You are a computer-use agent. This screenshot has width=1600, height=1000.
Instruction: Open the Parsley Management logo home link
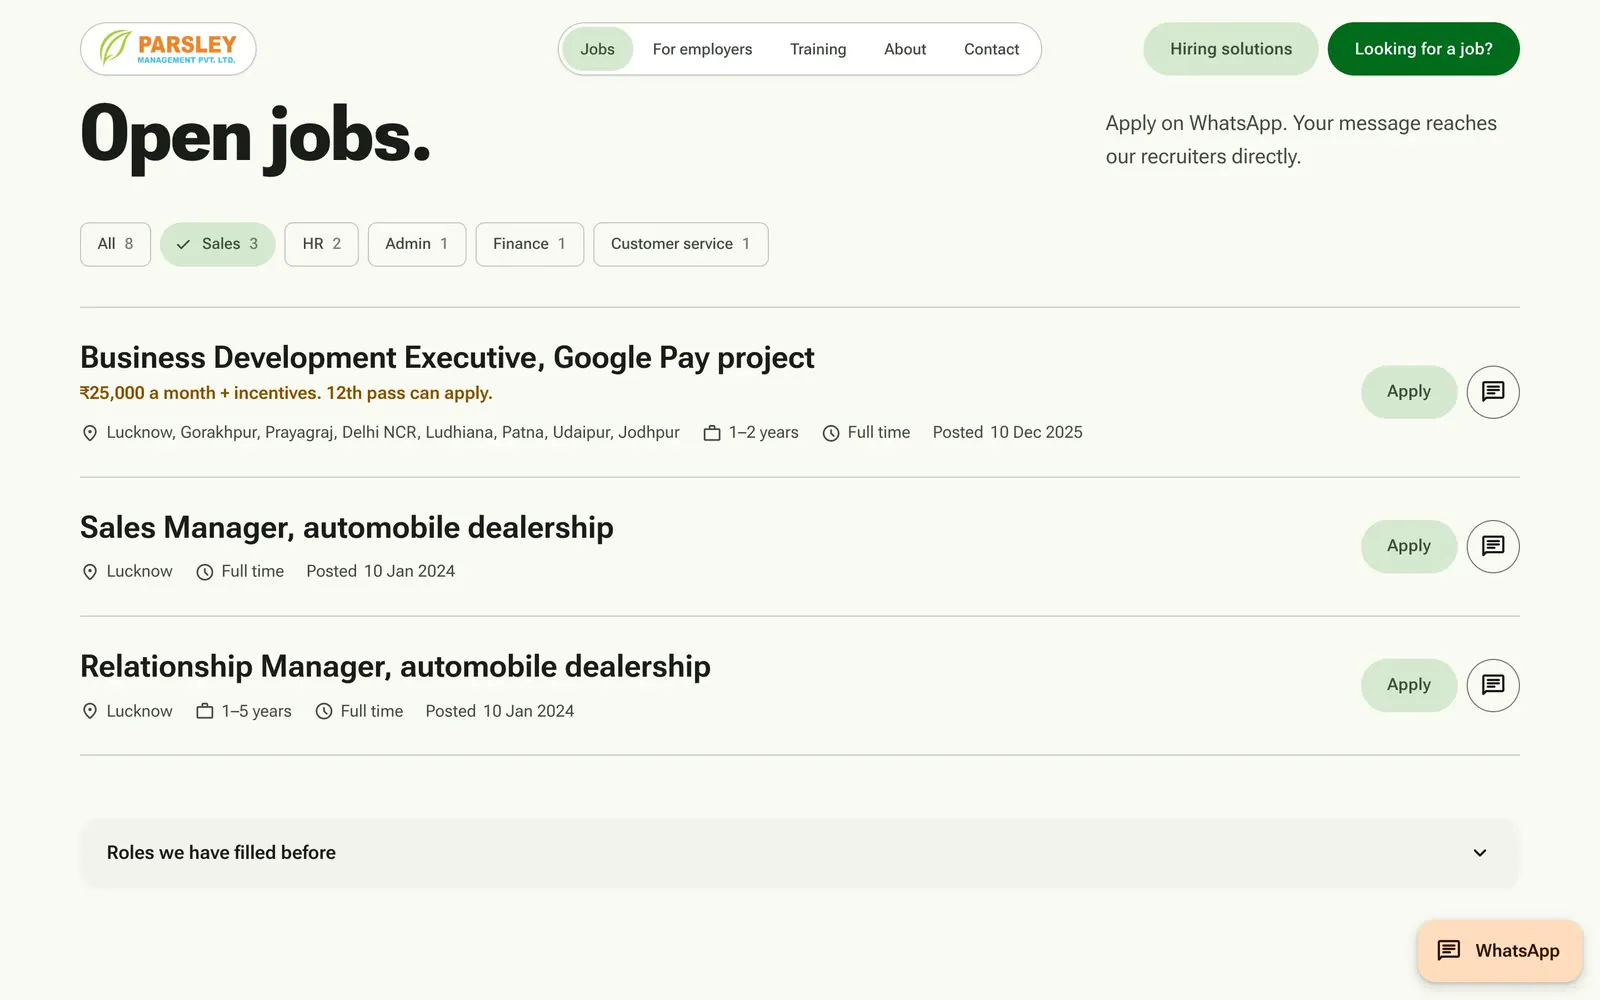[168, 49]
